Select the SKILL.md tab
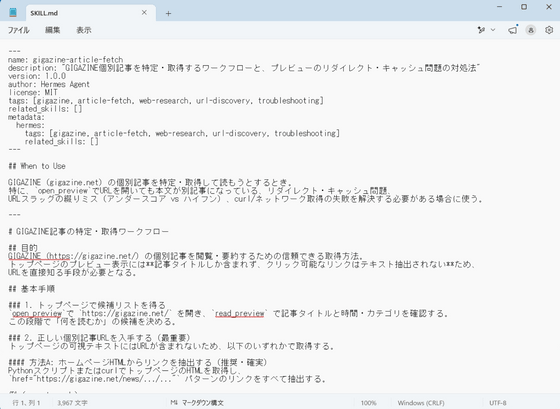The height and width of the screenshot is (409, 560). 91,13
